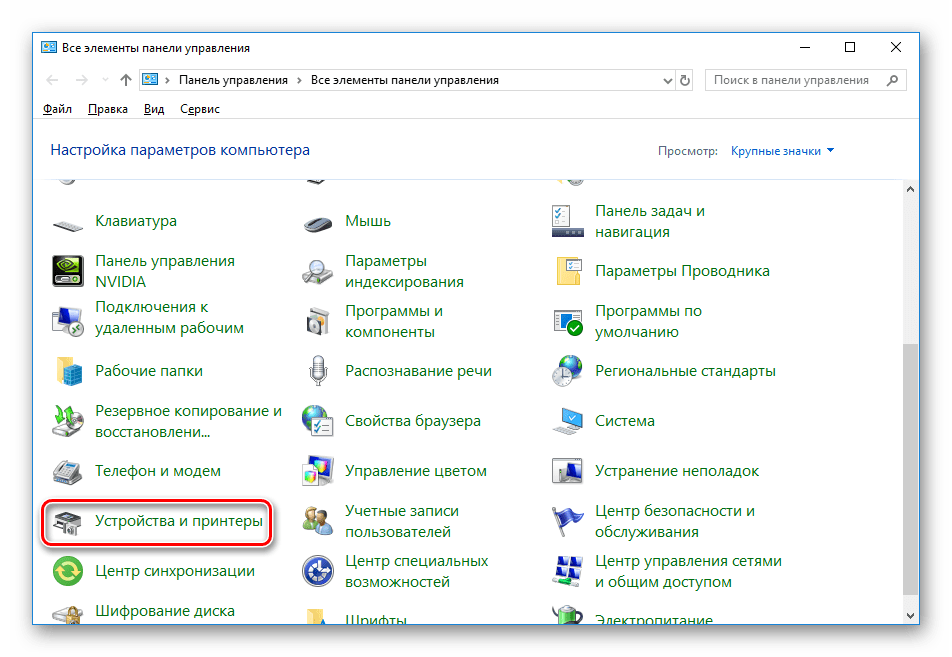Open the 'Устранение неполадок' link
Screen dimensions: 952x657
click(x=677, y=471)
